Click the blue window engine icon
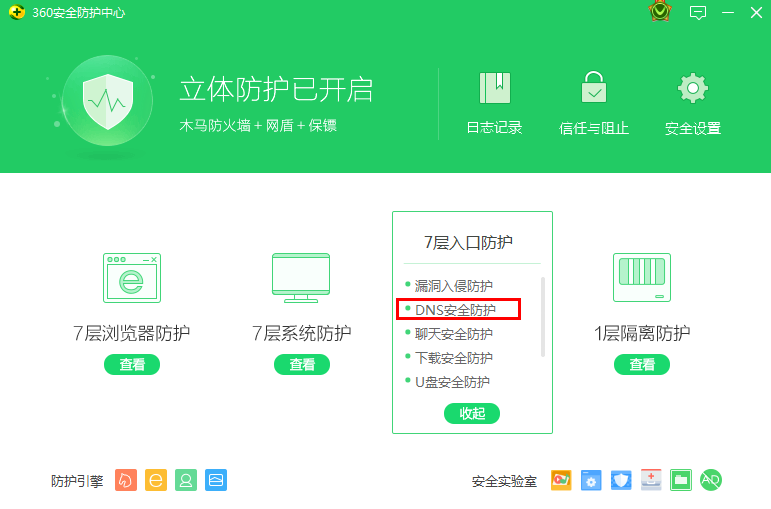This screenshot has height=509, width=771. coord(216,480)
